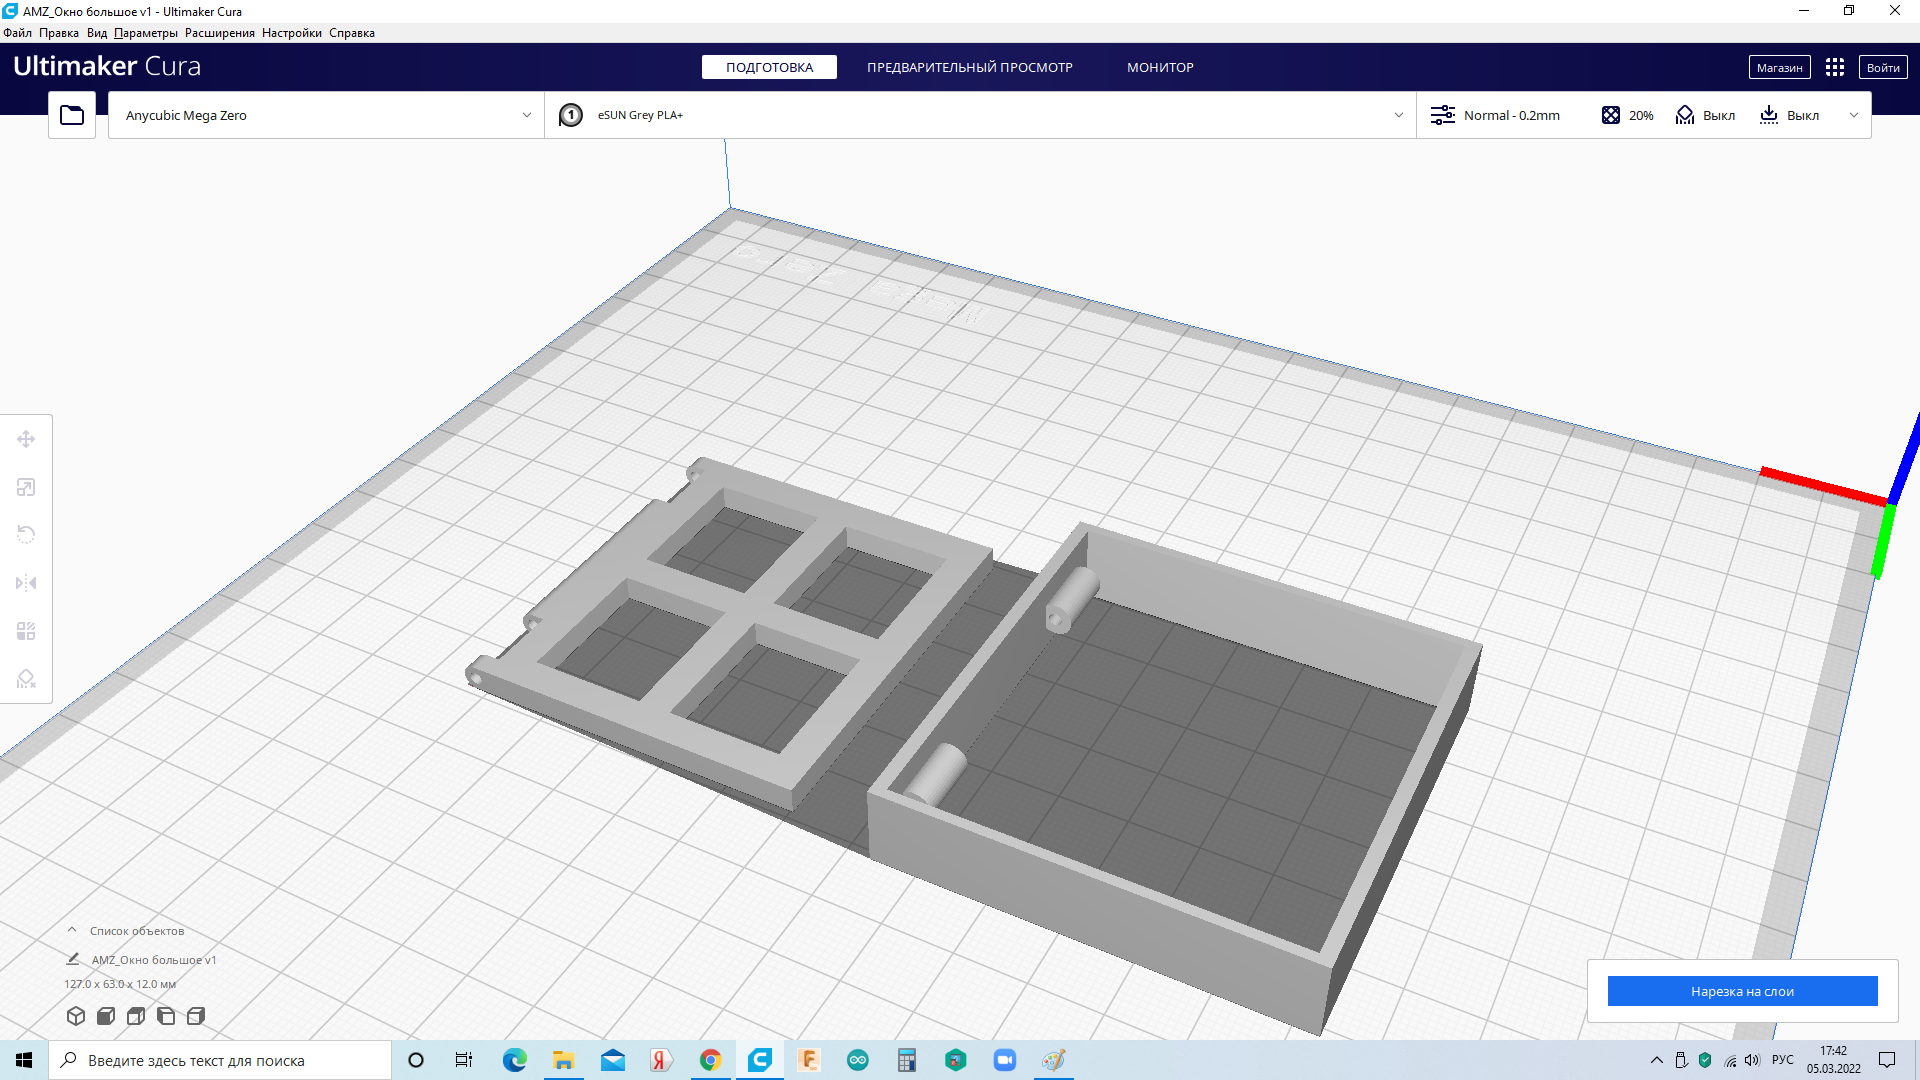Viewport: 1920px width, 1080px height.
Task: Click the Windows taskbar search field
Action: [x=220, y=1060]
